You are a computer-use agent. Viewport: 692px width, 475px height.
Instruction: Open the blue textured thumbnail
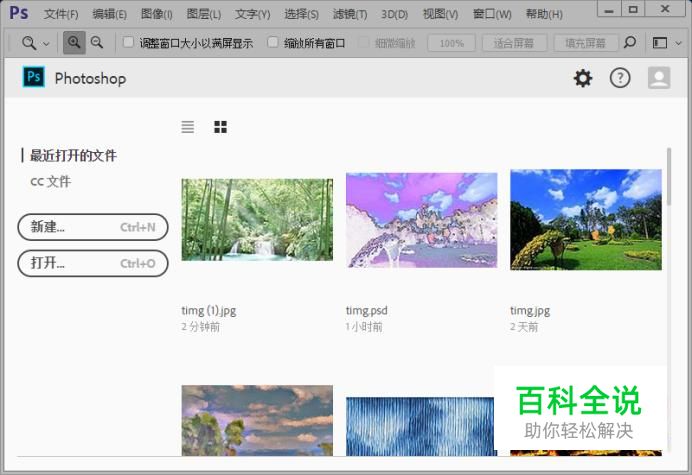(x=421, y=426)
